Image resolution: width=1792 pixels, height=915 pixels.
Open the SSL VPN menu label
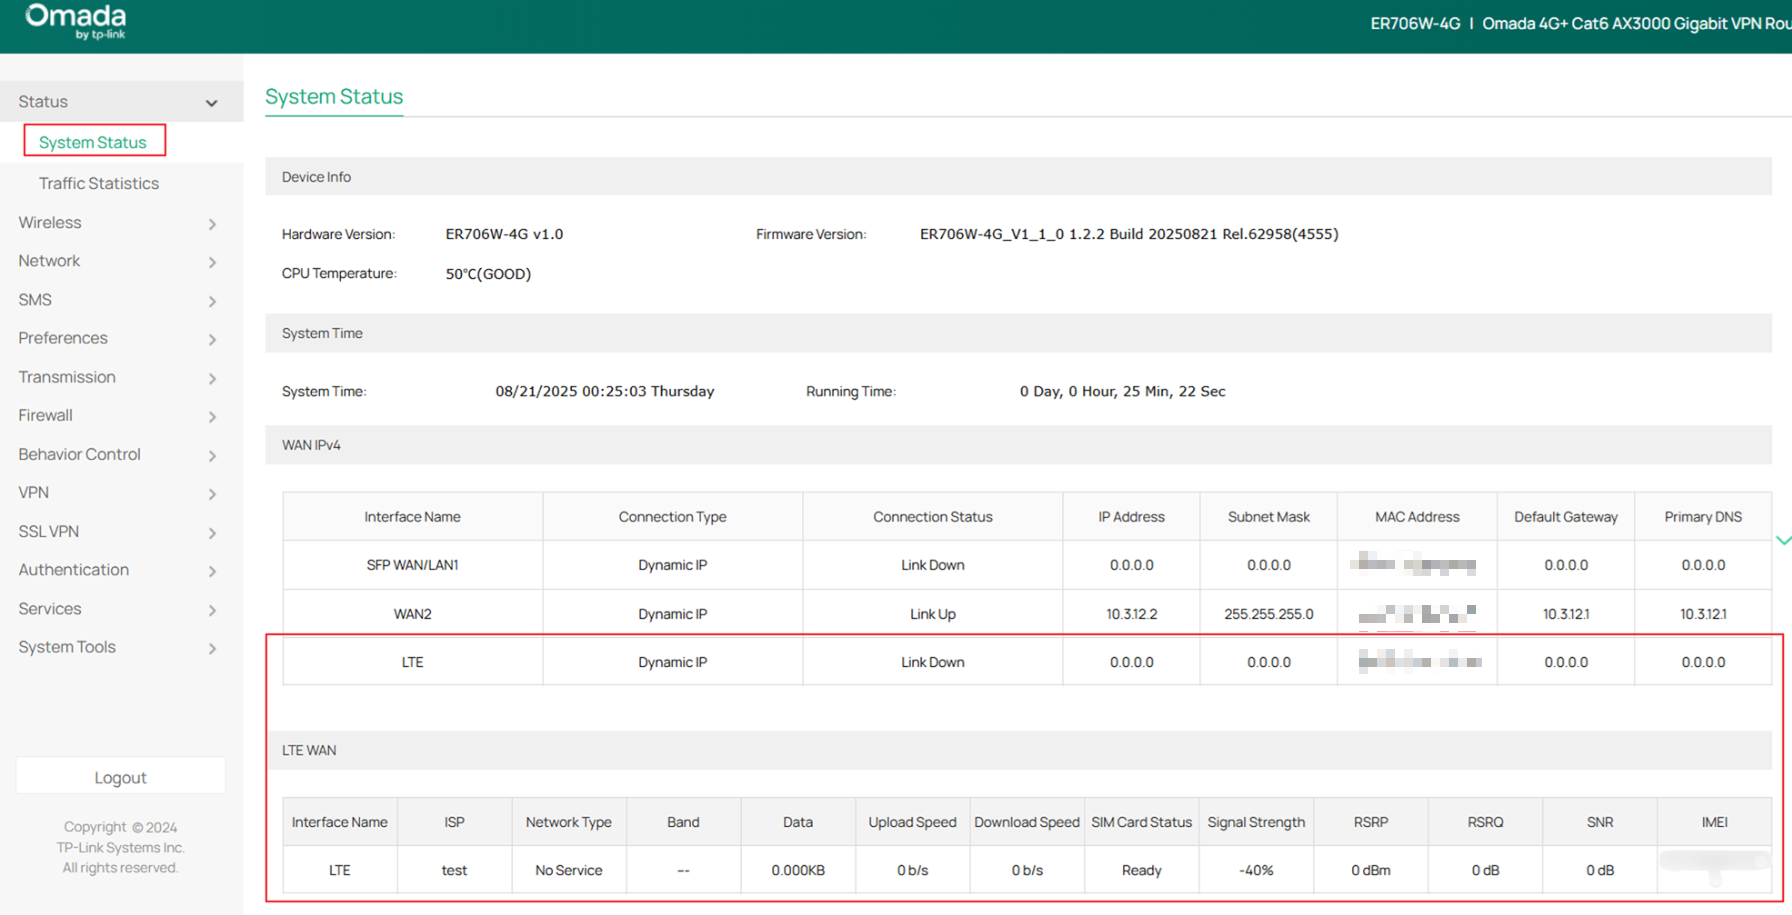click(x=49, y=531)
